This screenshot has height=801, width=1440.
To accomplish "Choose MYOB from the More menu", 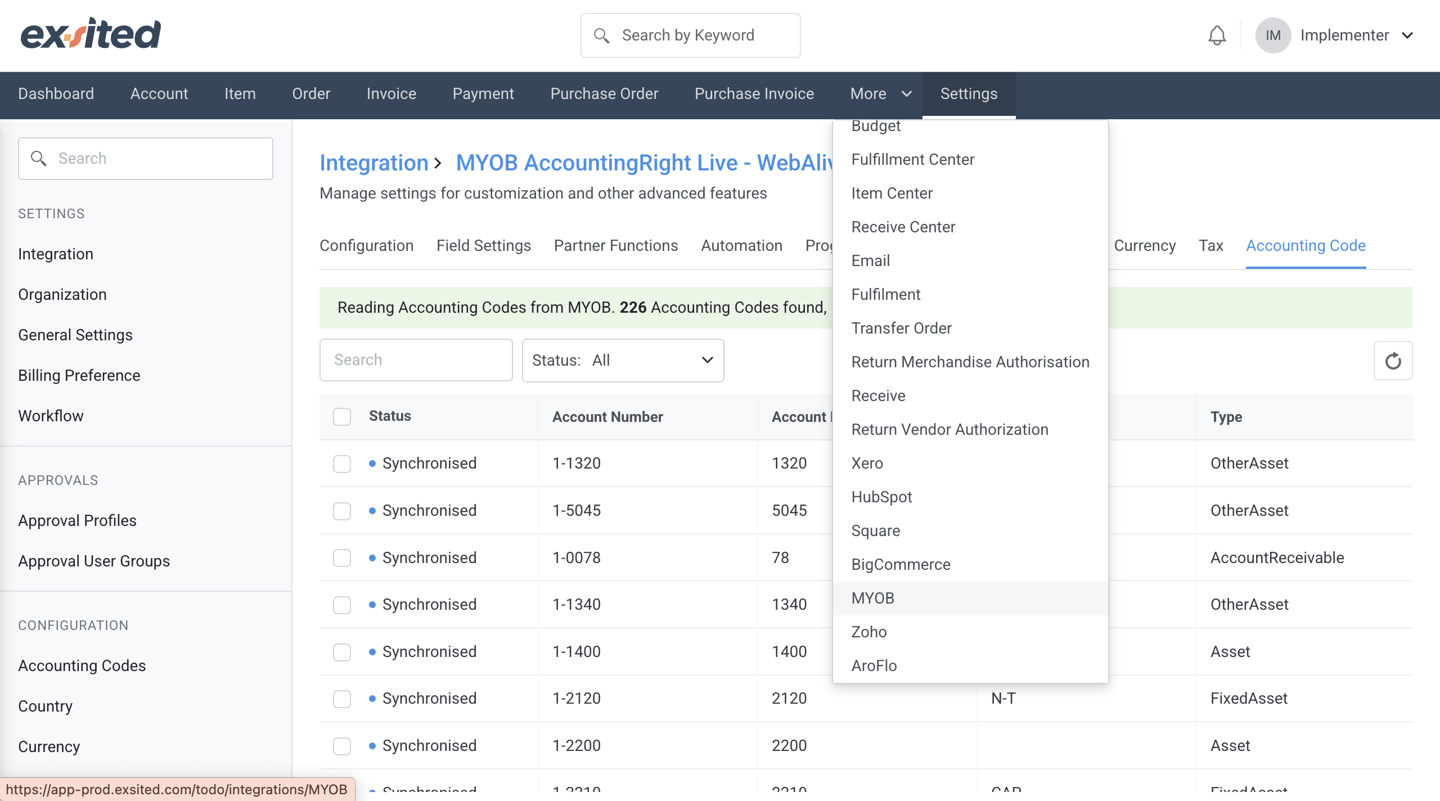I will (x=970, y=599).
